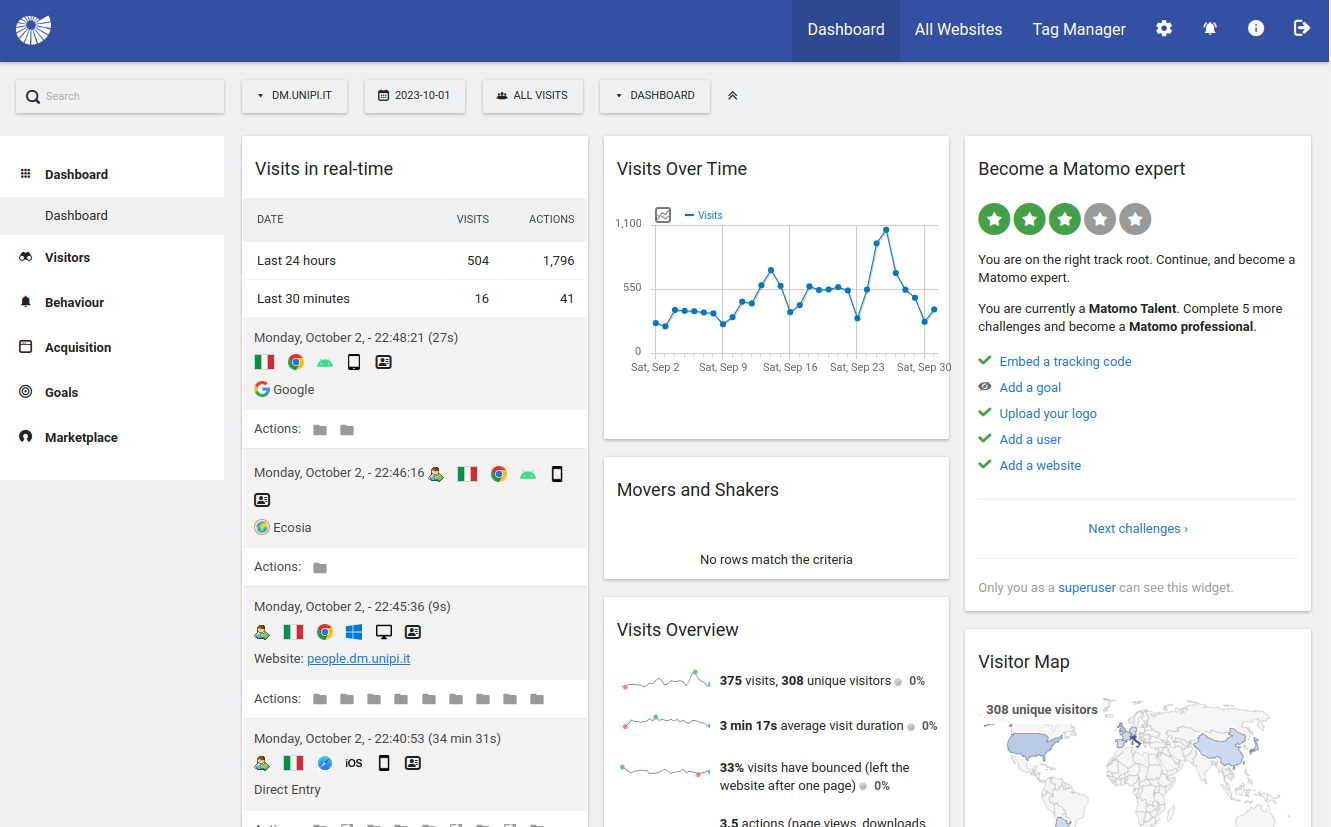Viewport: 1331px width, 827px height.
Task: Open the 2023-10-01 date picker
Action: click(415, 96)
